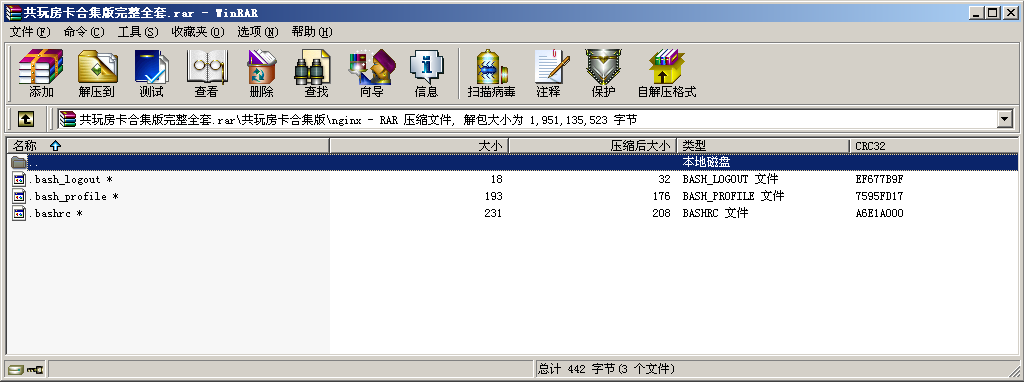The height and width of the screenshot is (382, 1024).
Task: Click packed size value 208
Action: tap(662, 213)
